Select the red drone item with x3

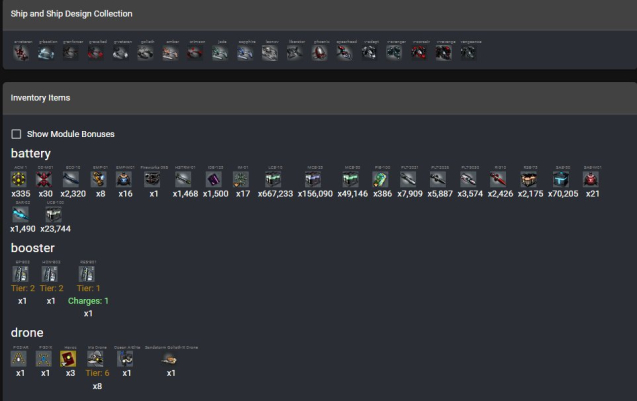70,358
